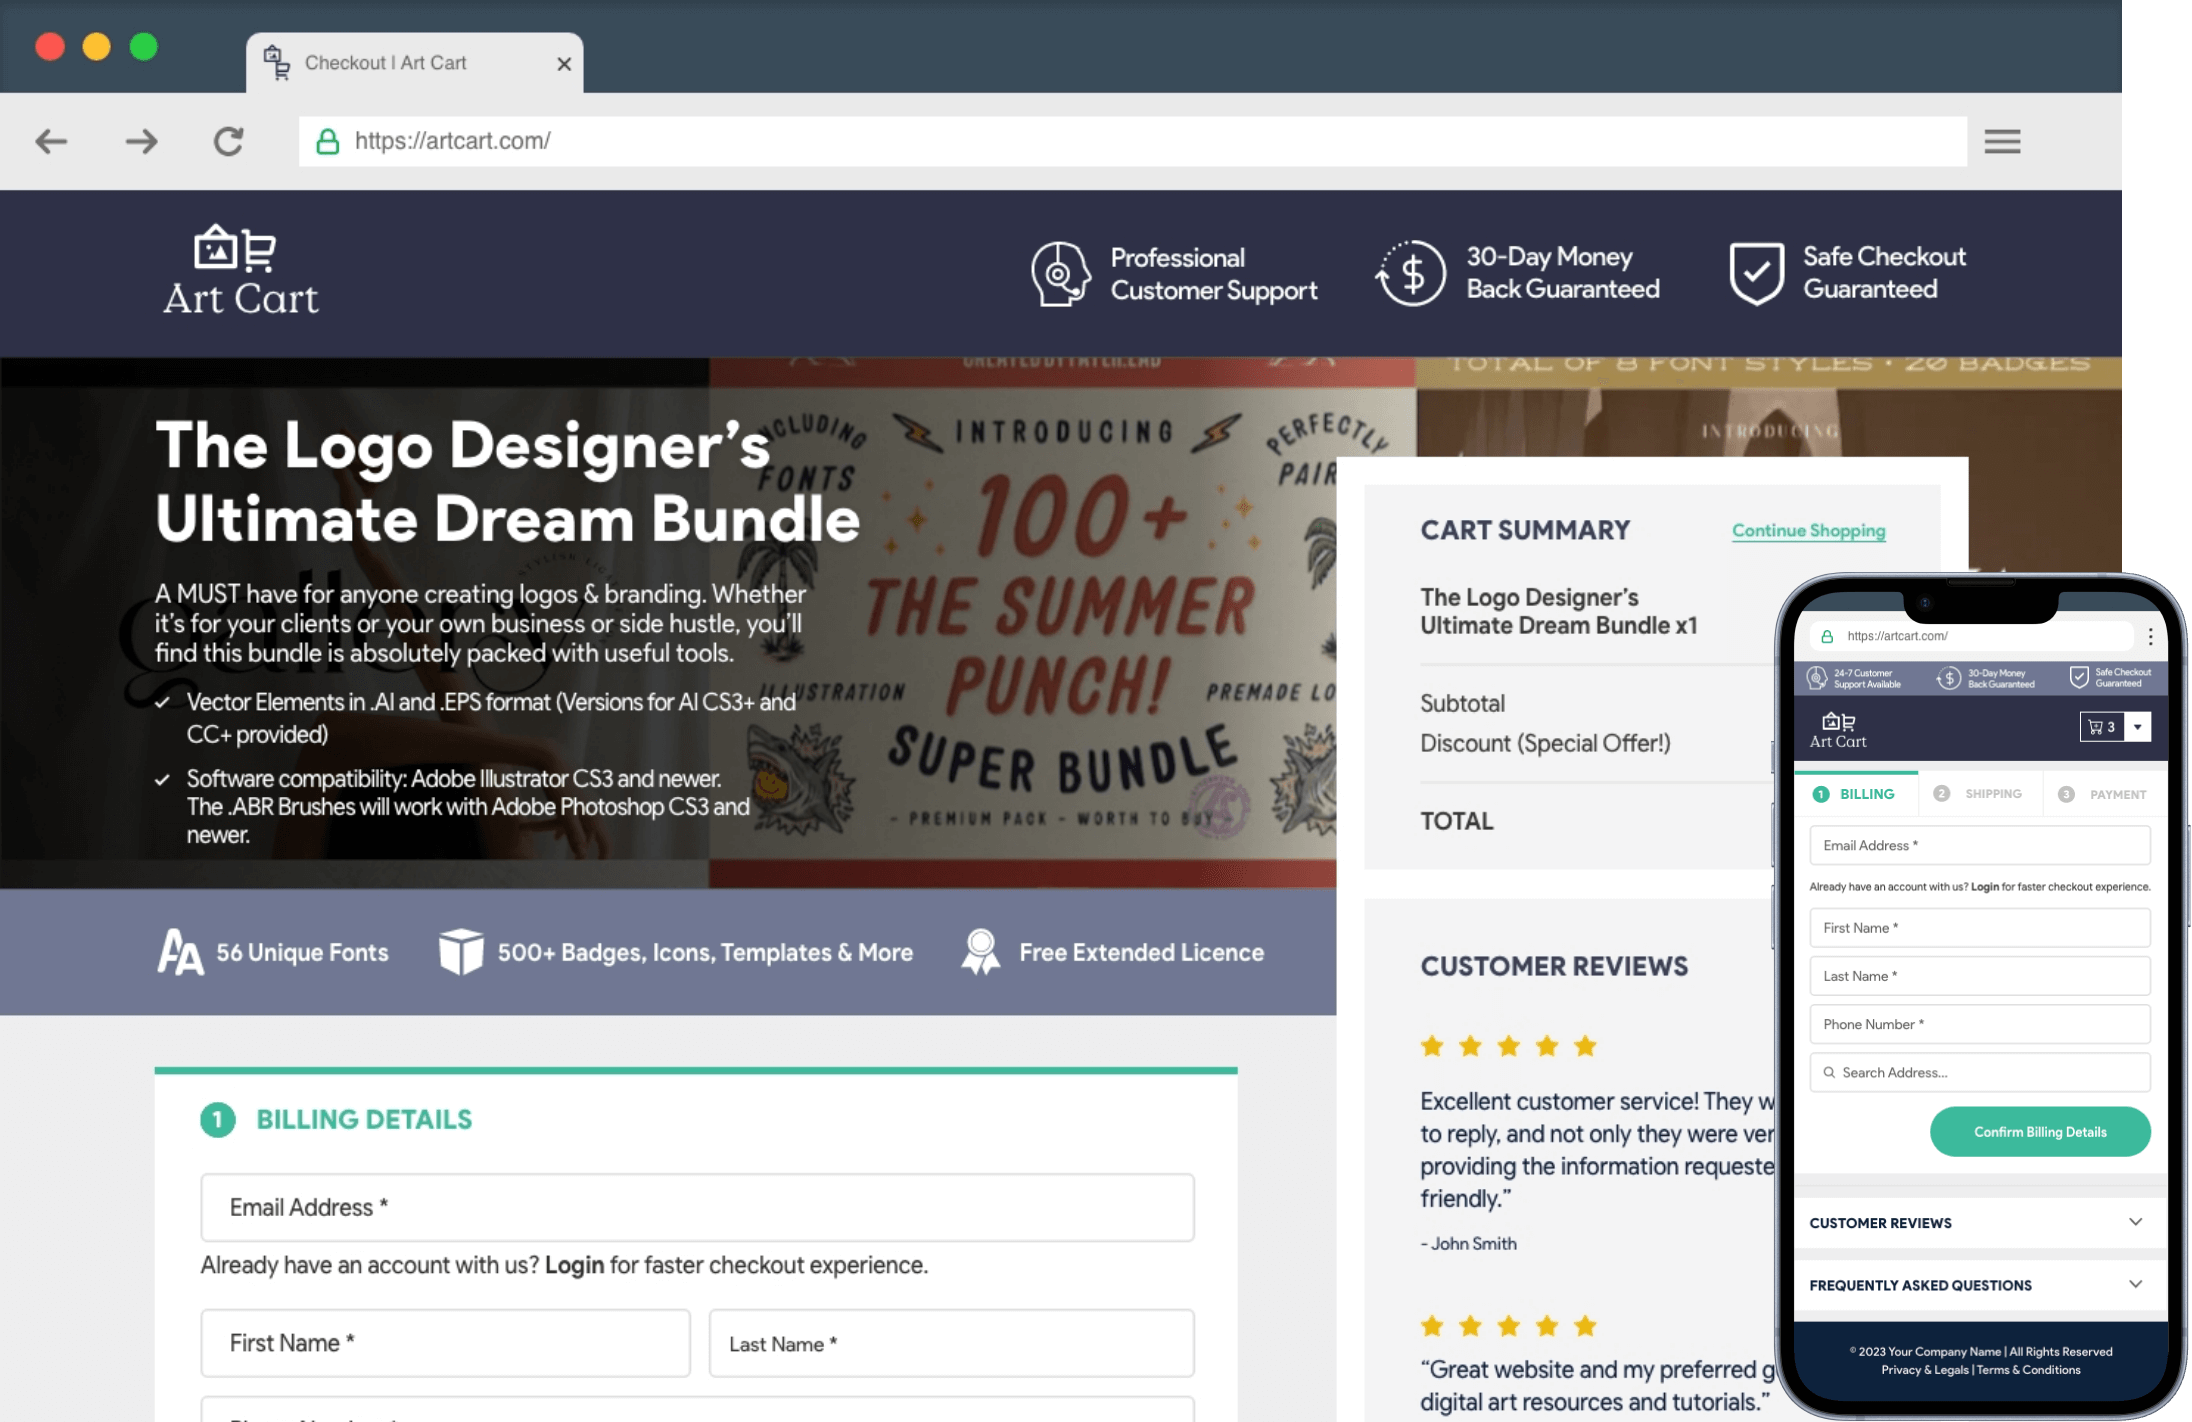Click the Safe Checkout shield icon
Image resolution: width=2192 pixels, height=1422 pixels.
pos(1756,273)
